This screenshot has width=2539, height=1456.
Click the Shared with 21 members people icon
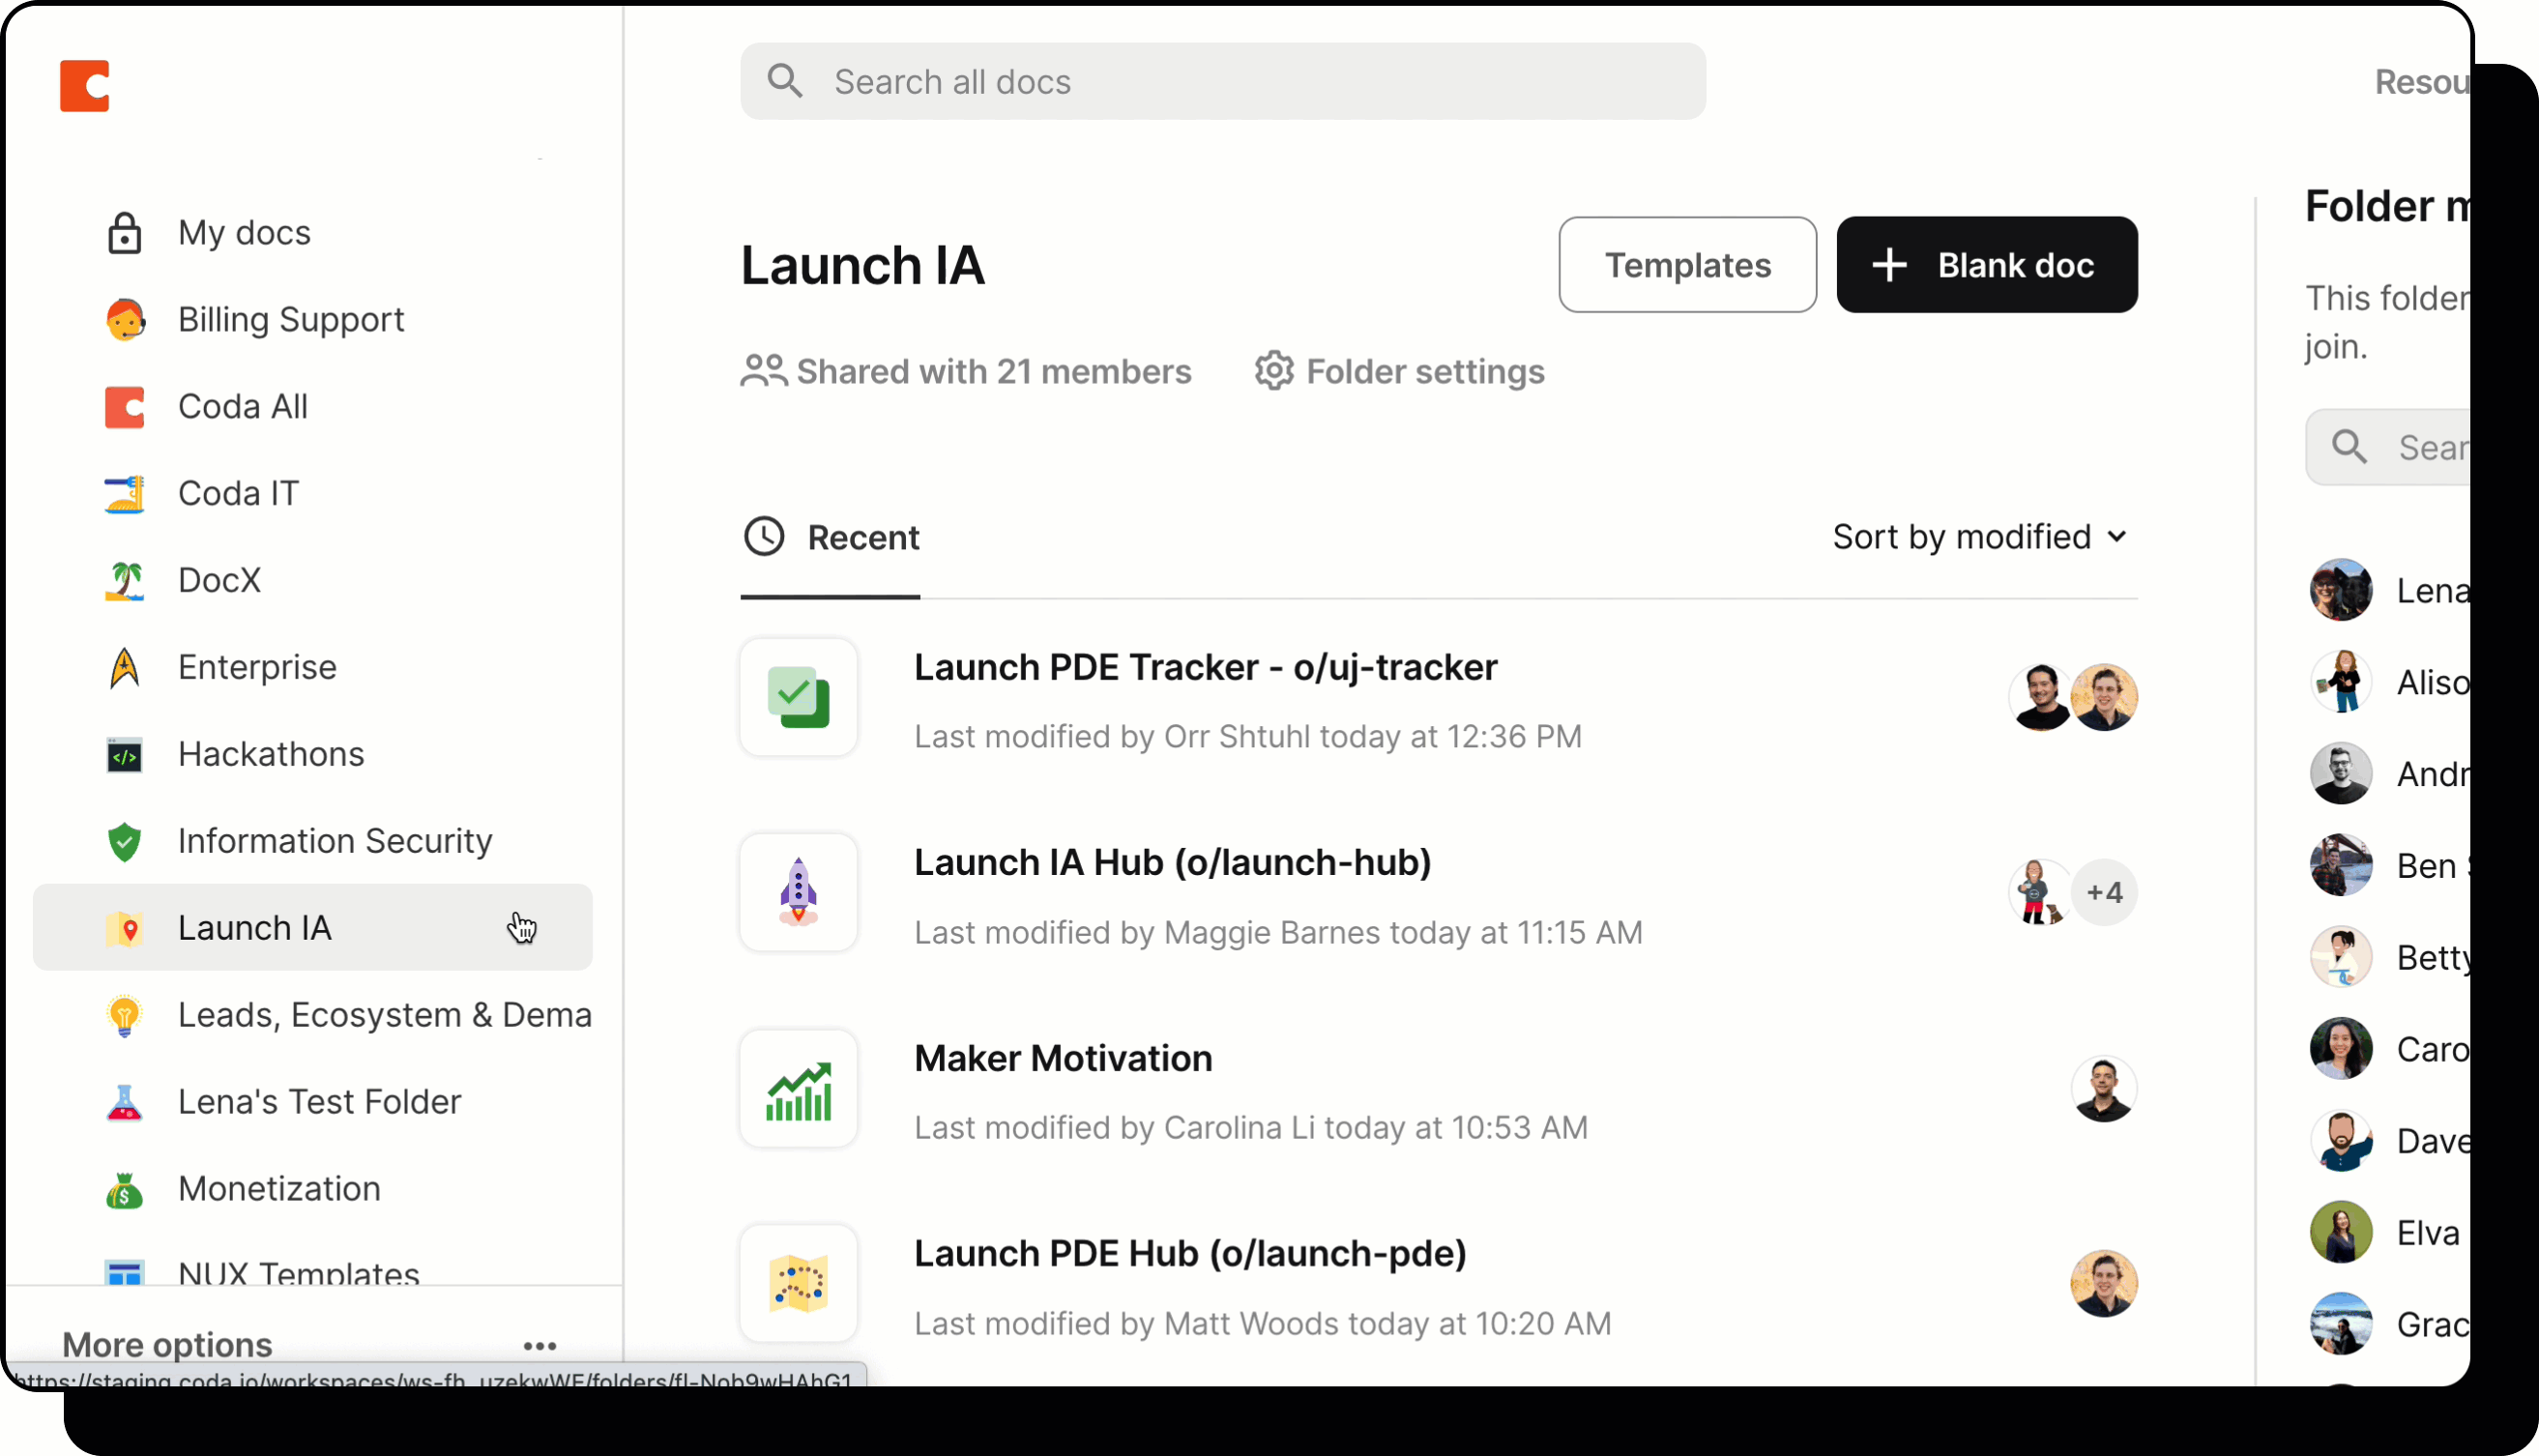coord(763,371)
